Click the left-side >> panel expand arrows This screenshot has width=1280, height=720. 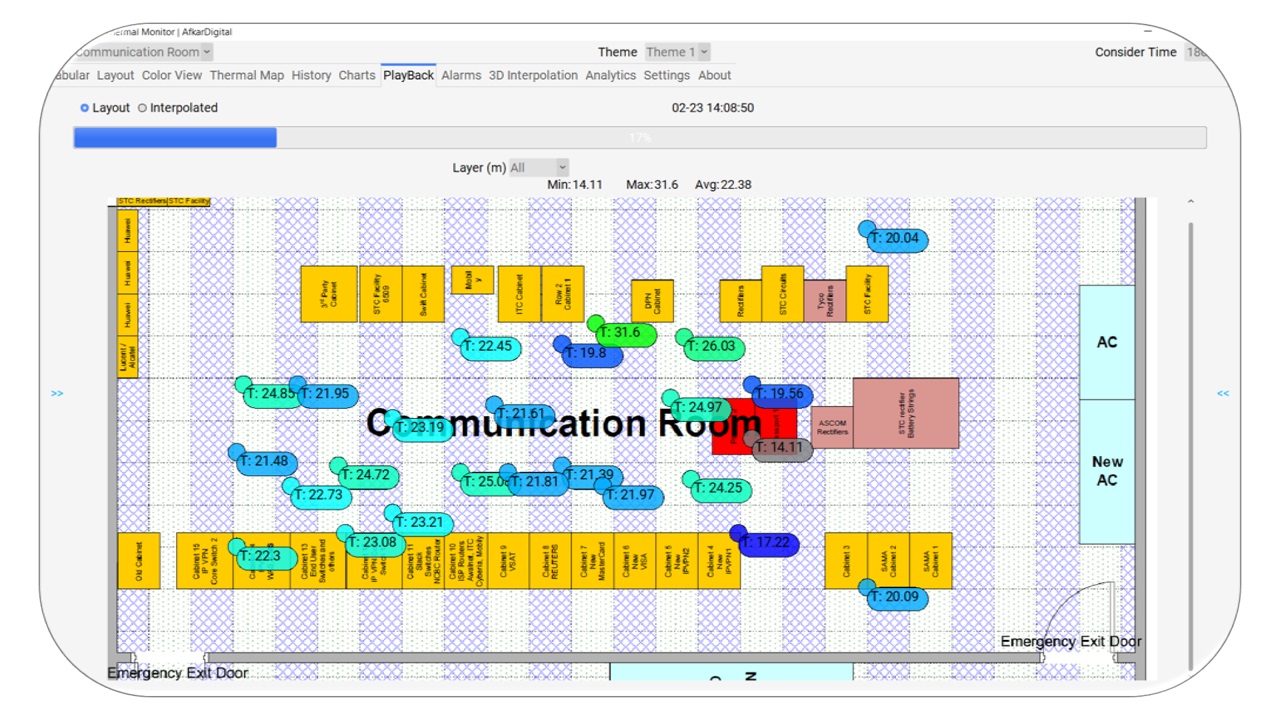click(57, 394)
